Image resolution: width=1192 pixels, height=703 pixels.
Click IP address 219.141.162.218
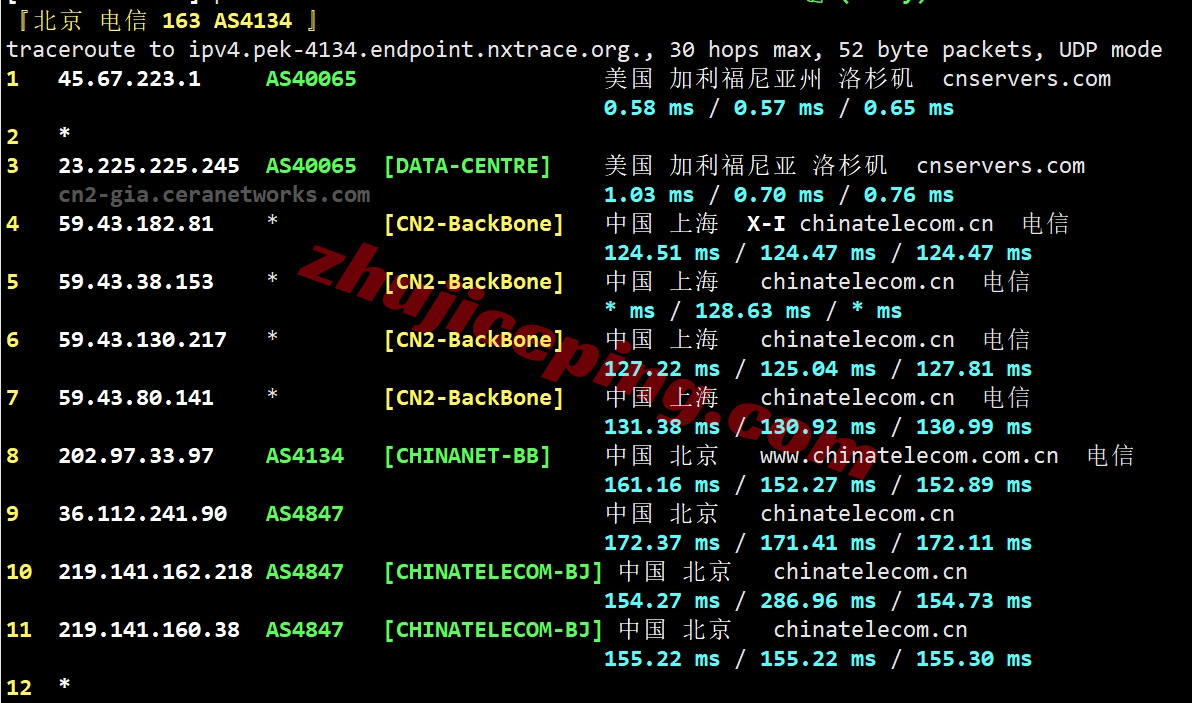coord(155,572)
